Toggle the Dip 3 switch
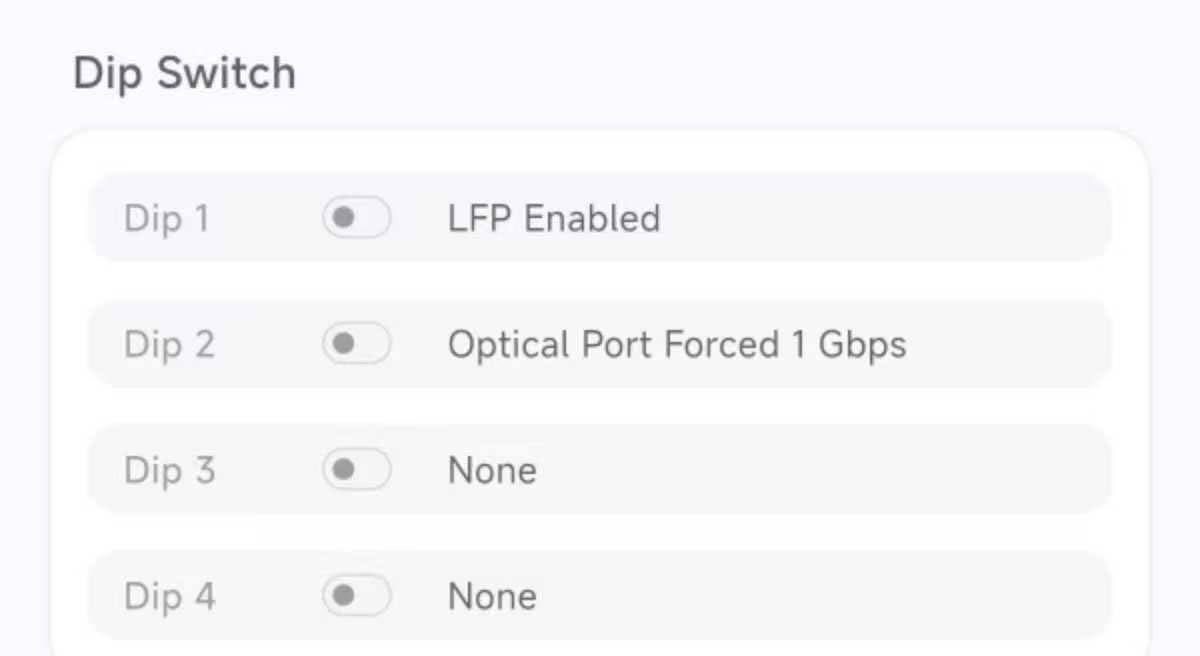Viewport: 1200px width, 656px height. click(356, 470)
